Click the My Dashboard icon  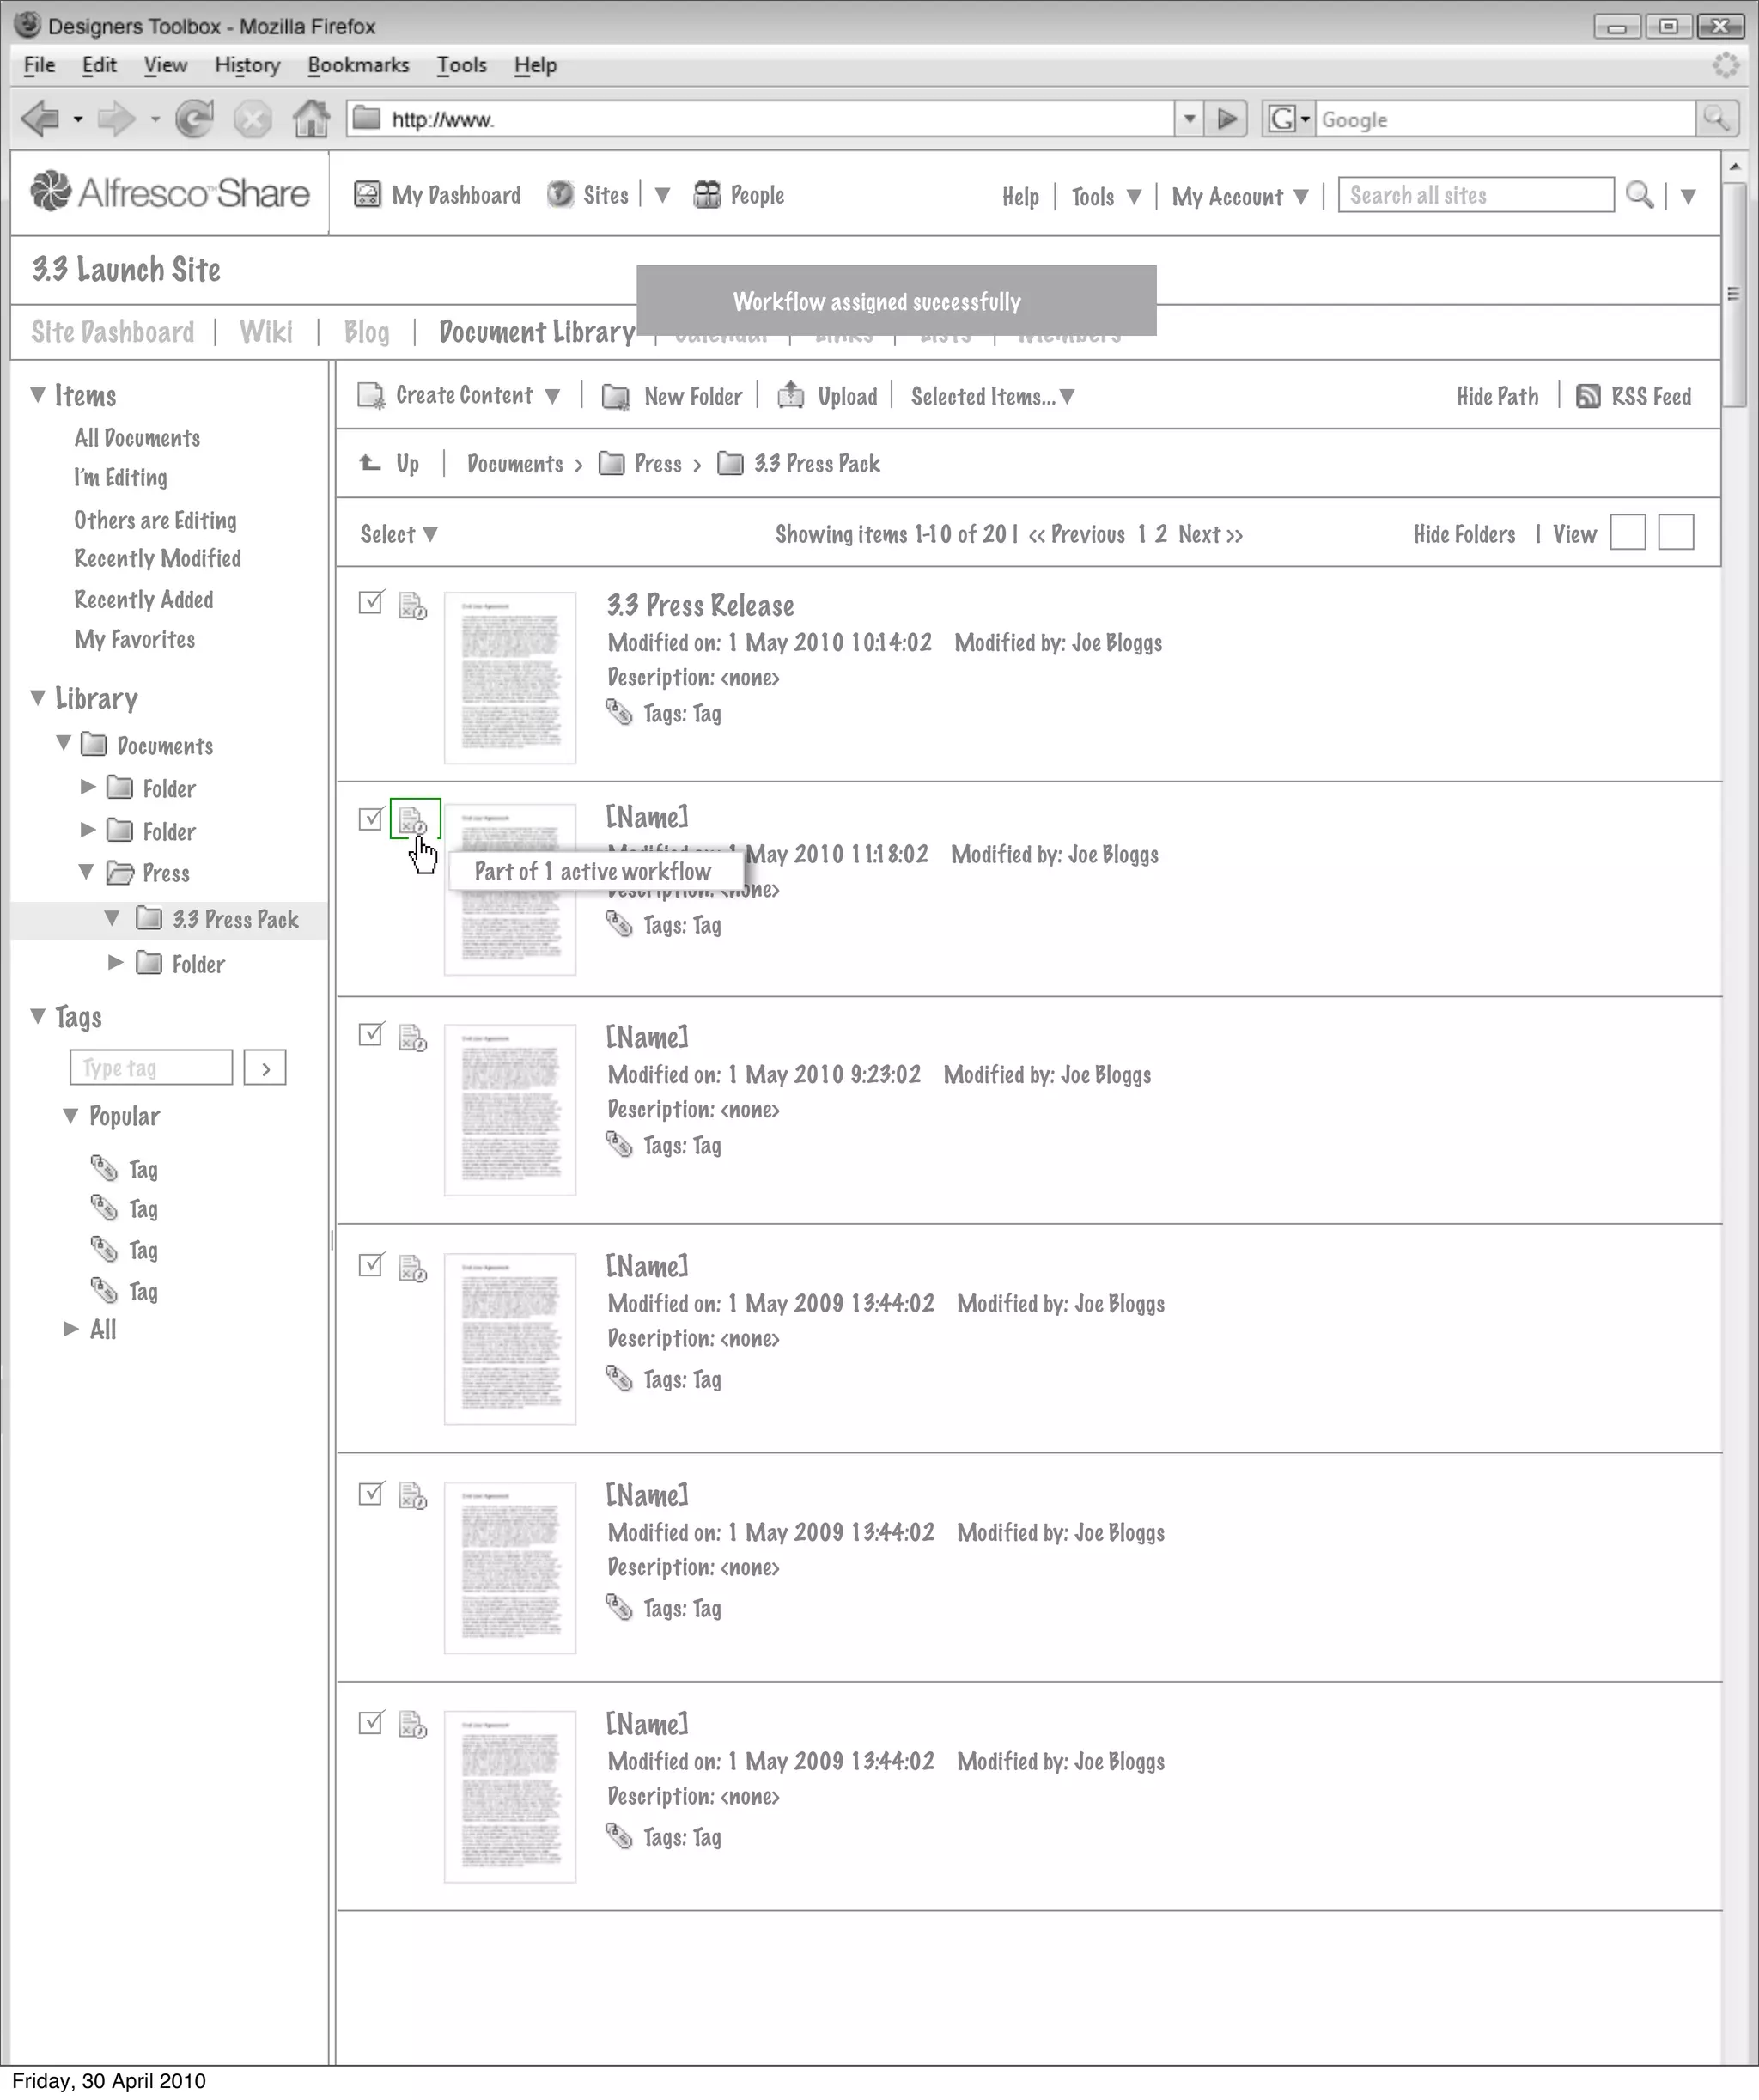[367, 194]
